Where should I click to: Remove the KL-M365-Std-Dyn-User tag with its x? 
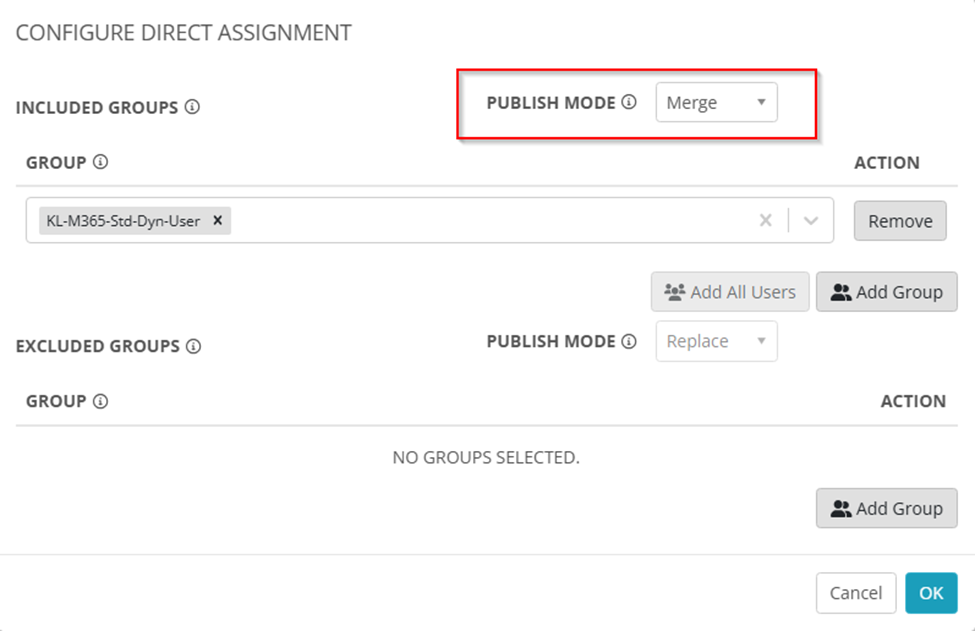tap(217, 220)
